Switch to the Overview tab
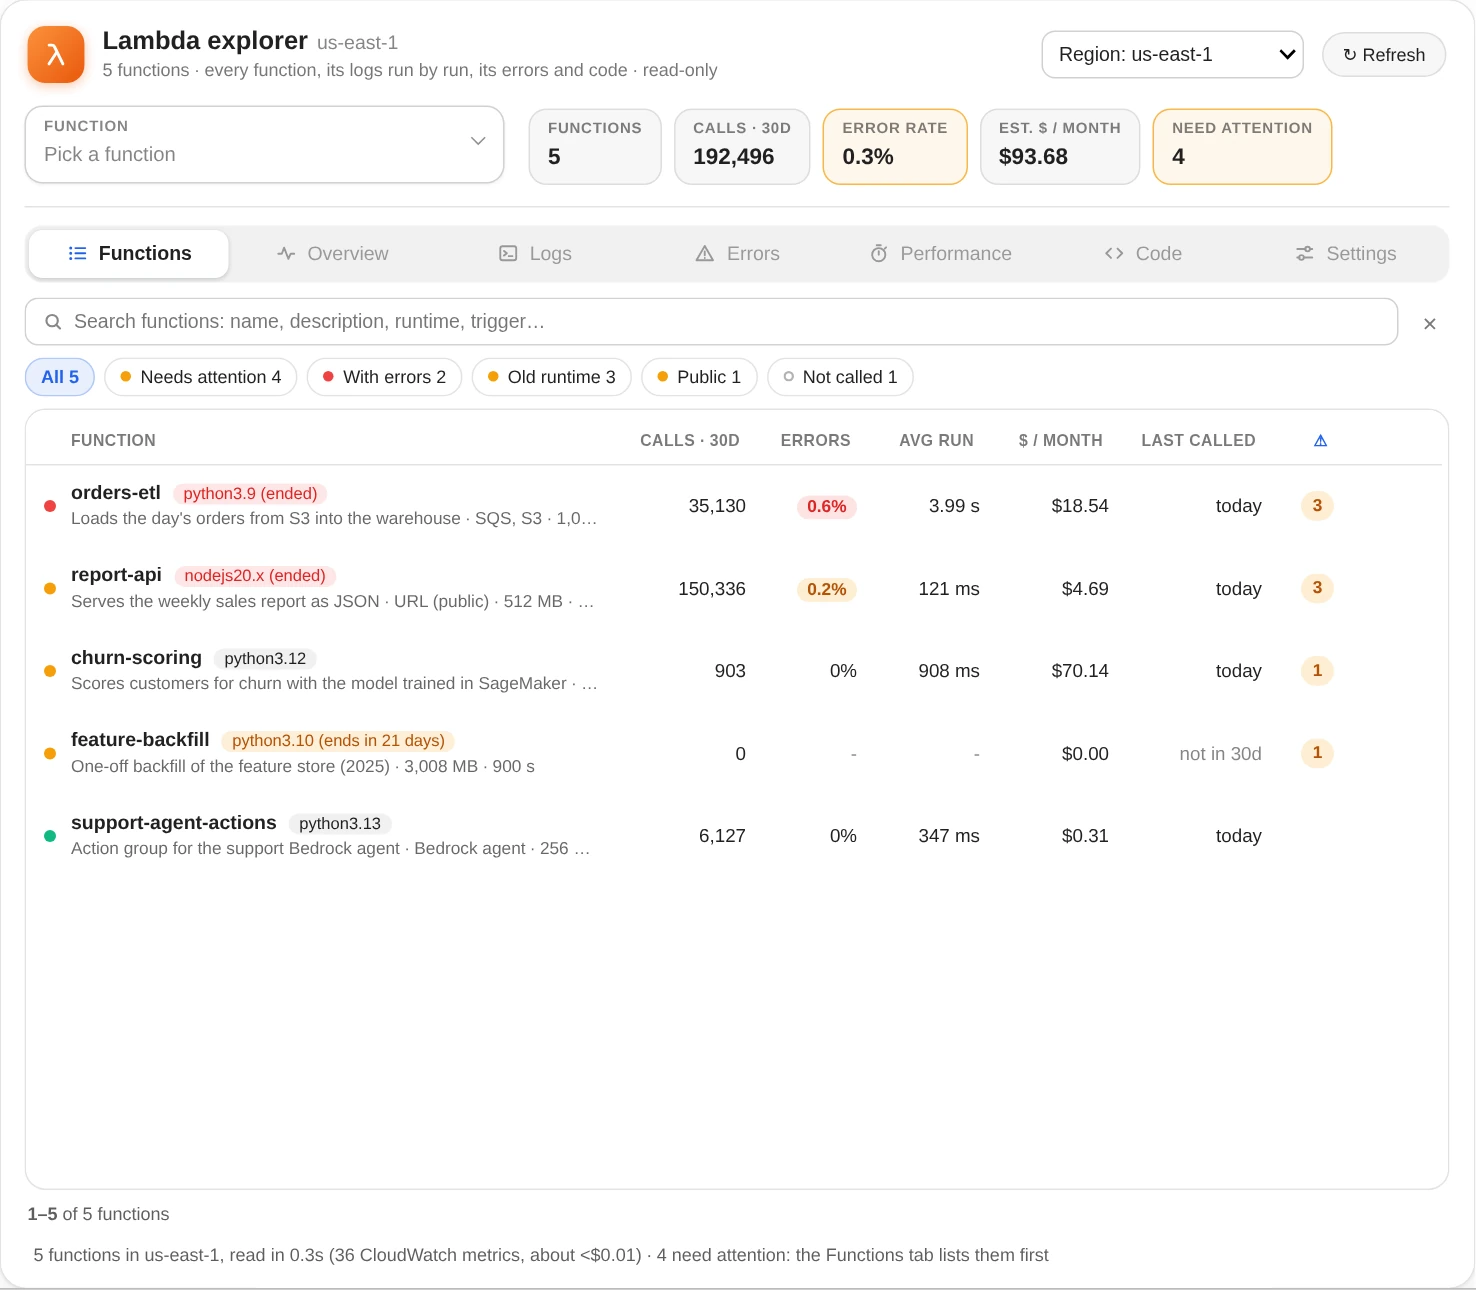The image size is (1476, 1290). click(332, 254)
